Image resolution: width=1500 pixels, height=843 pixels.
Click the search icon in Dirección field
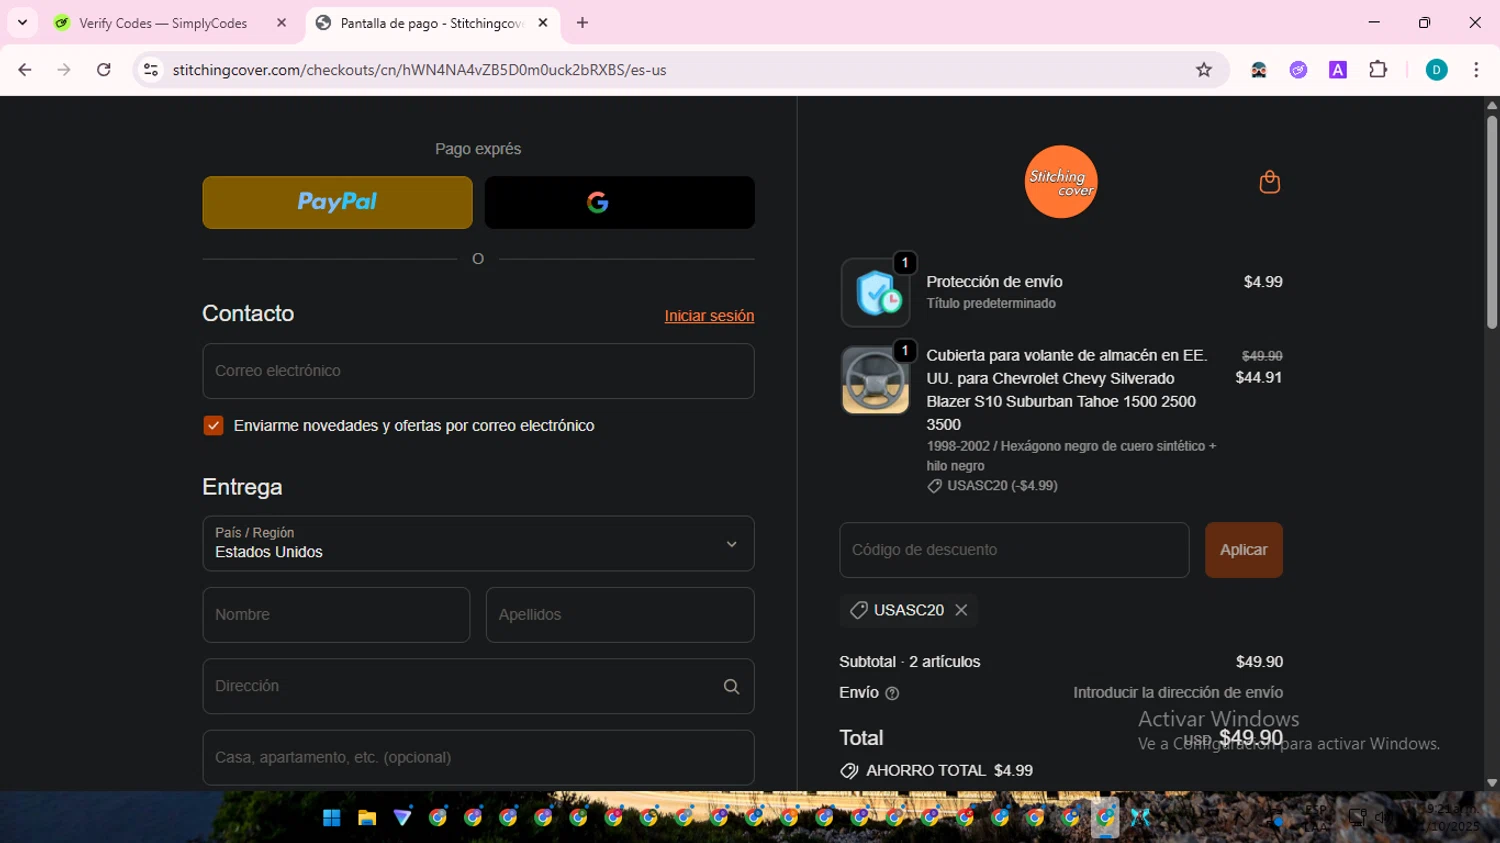731,686
